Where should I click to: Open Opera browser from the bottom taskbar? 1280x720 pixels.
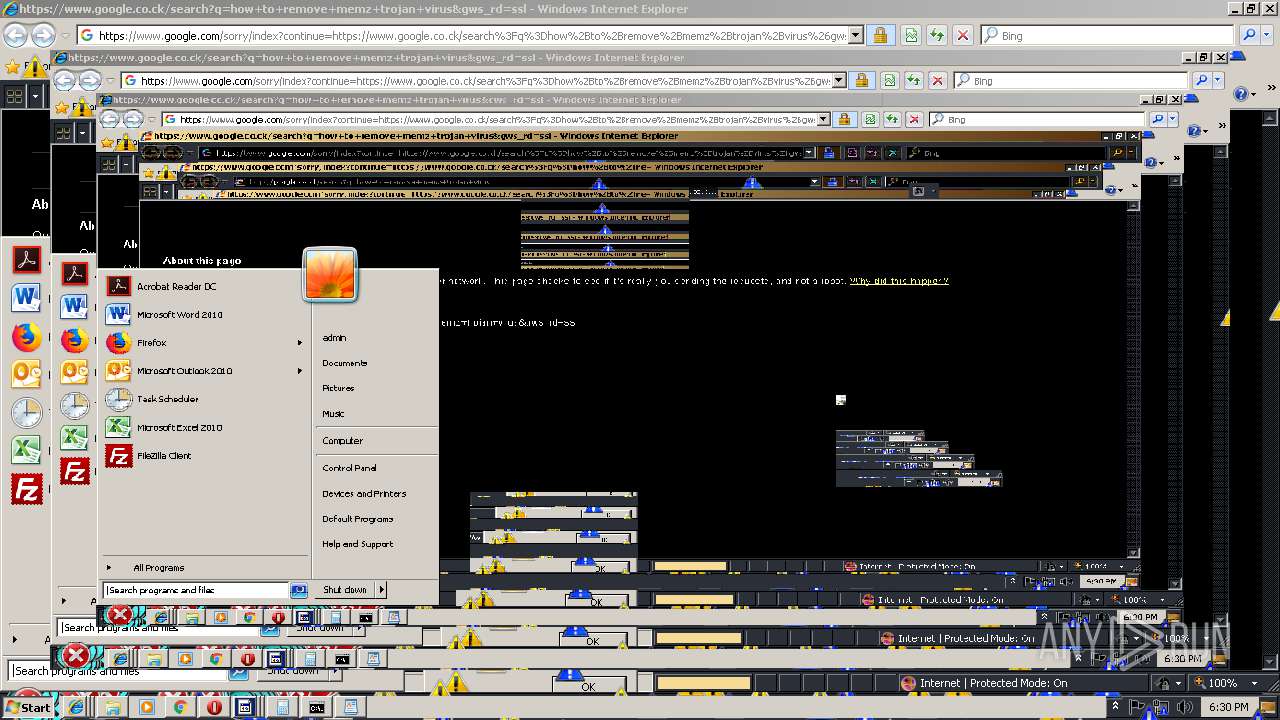[x=214, y=707]
